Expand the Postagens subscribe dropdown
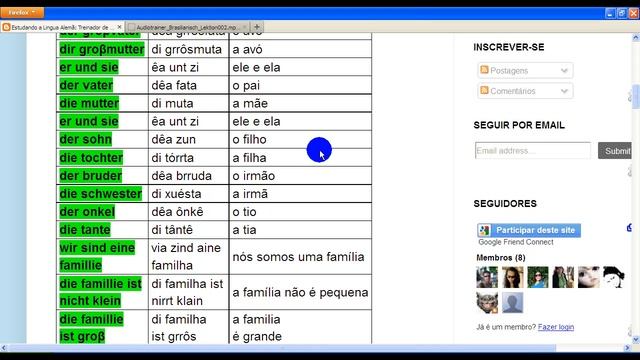Screen dimensions: 640x360 click(564, 71)
